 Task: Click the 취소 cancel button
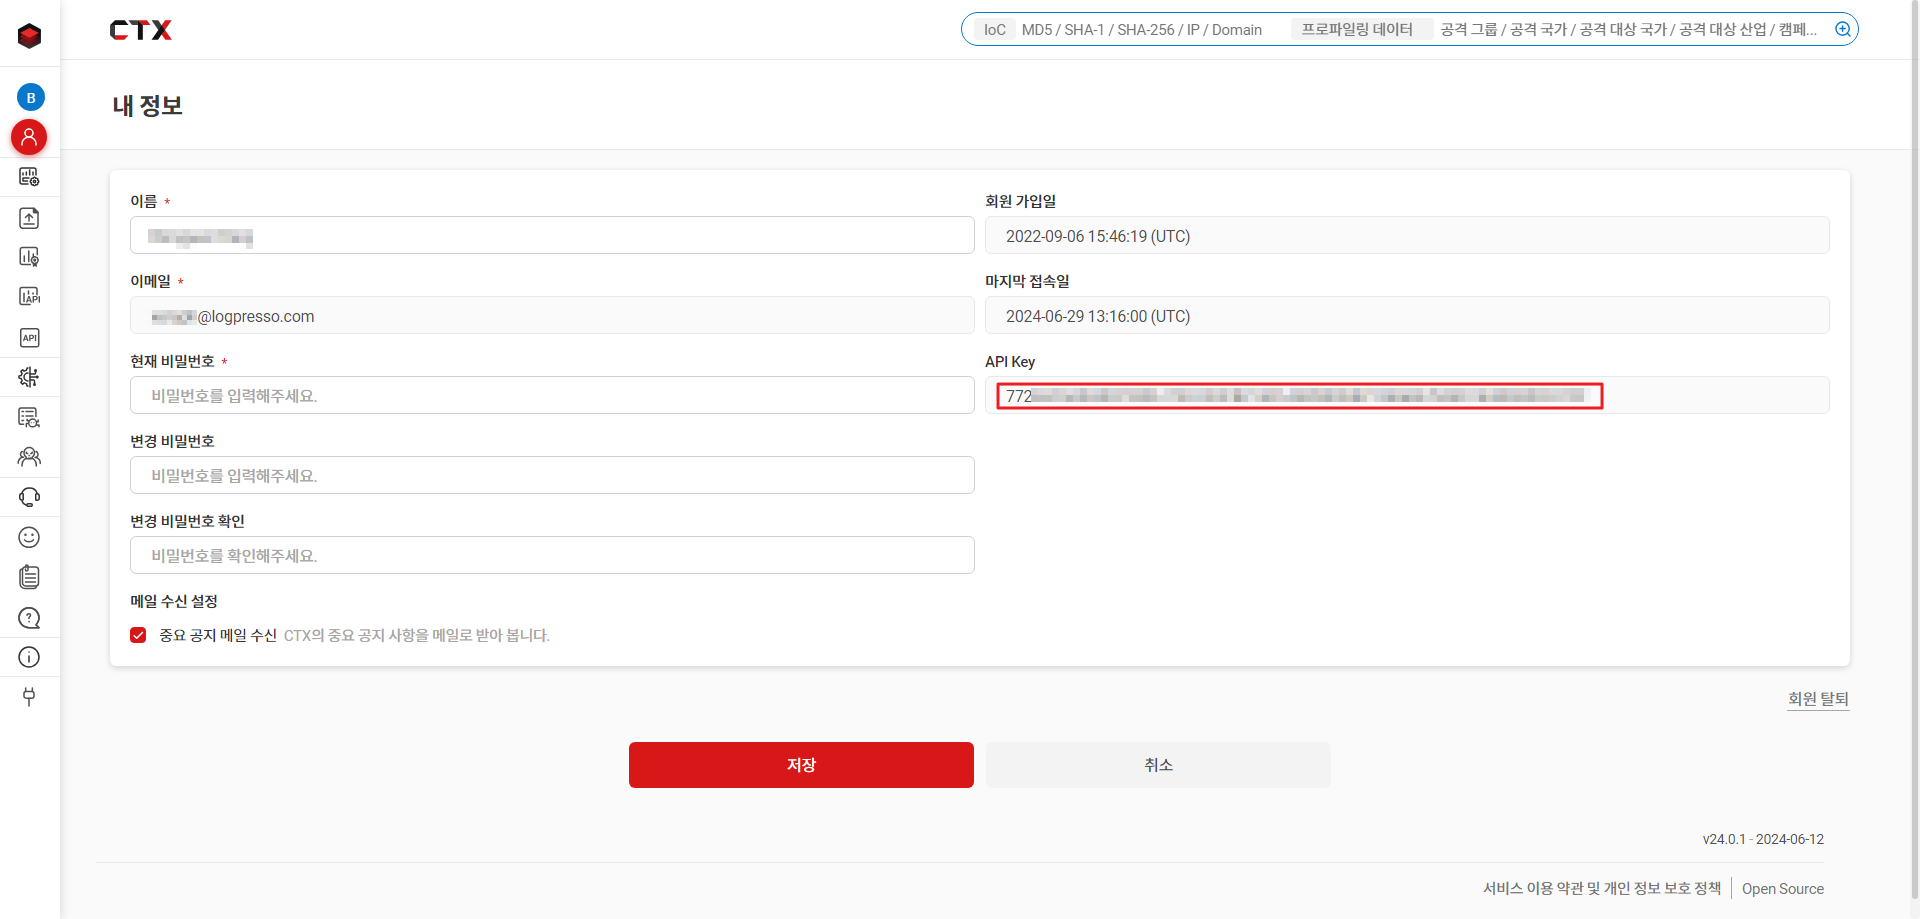[1158, 765]
